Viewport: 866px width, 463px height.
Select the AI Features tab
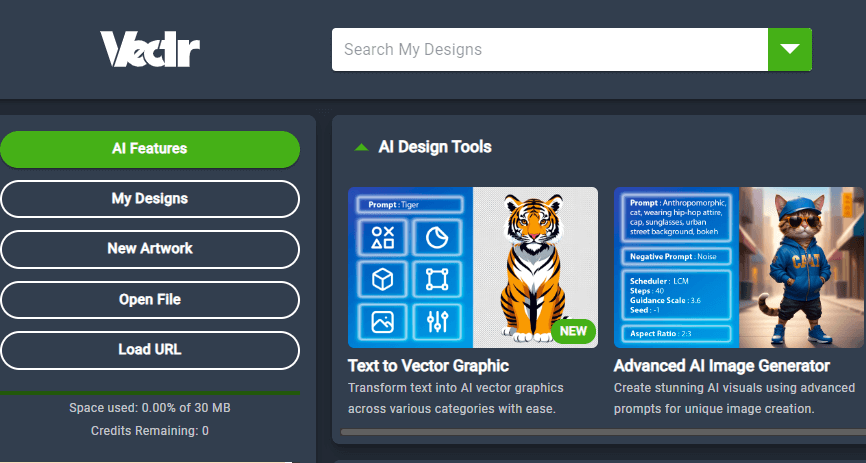[x=150, y=149]
